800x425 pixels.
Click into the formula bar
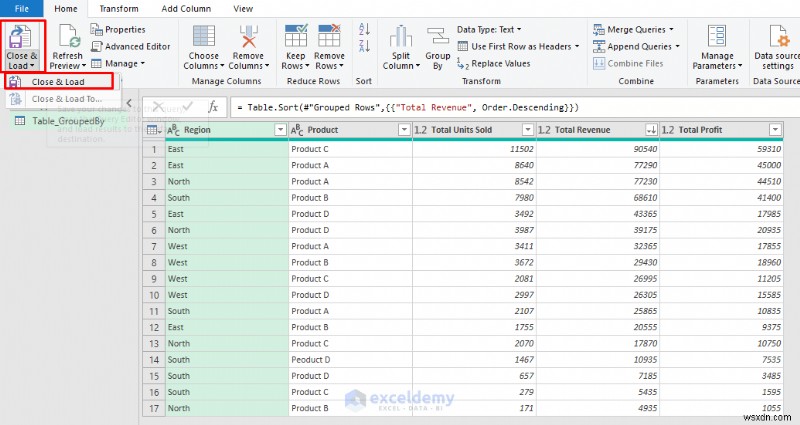(x=514, y=107)
